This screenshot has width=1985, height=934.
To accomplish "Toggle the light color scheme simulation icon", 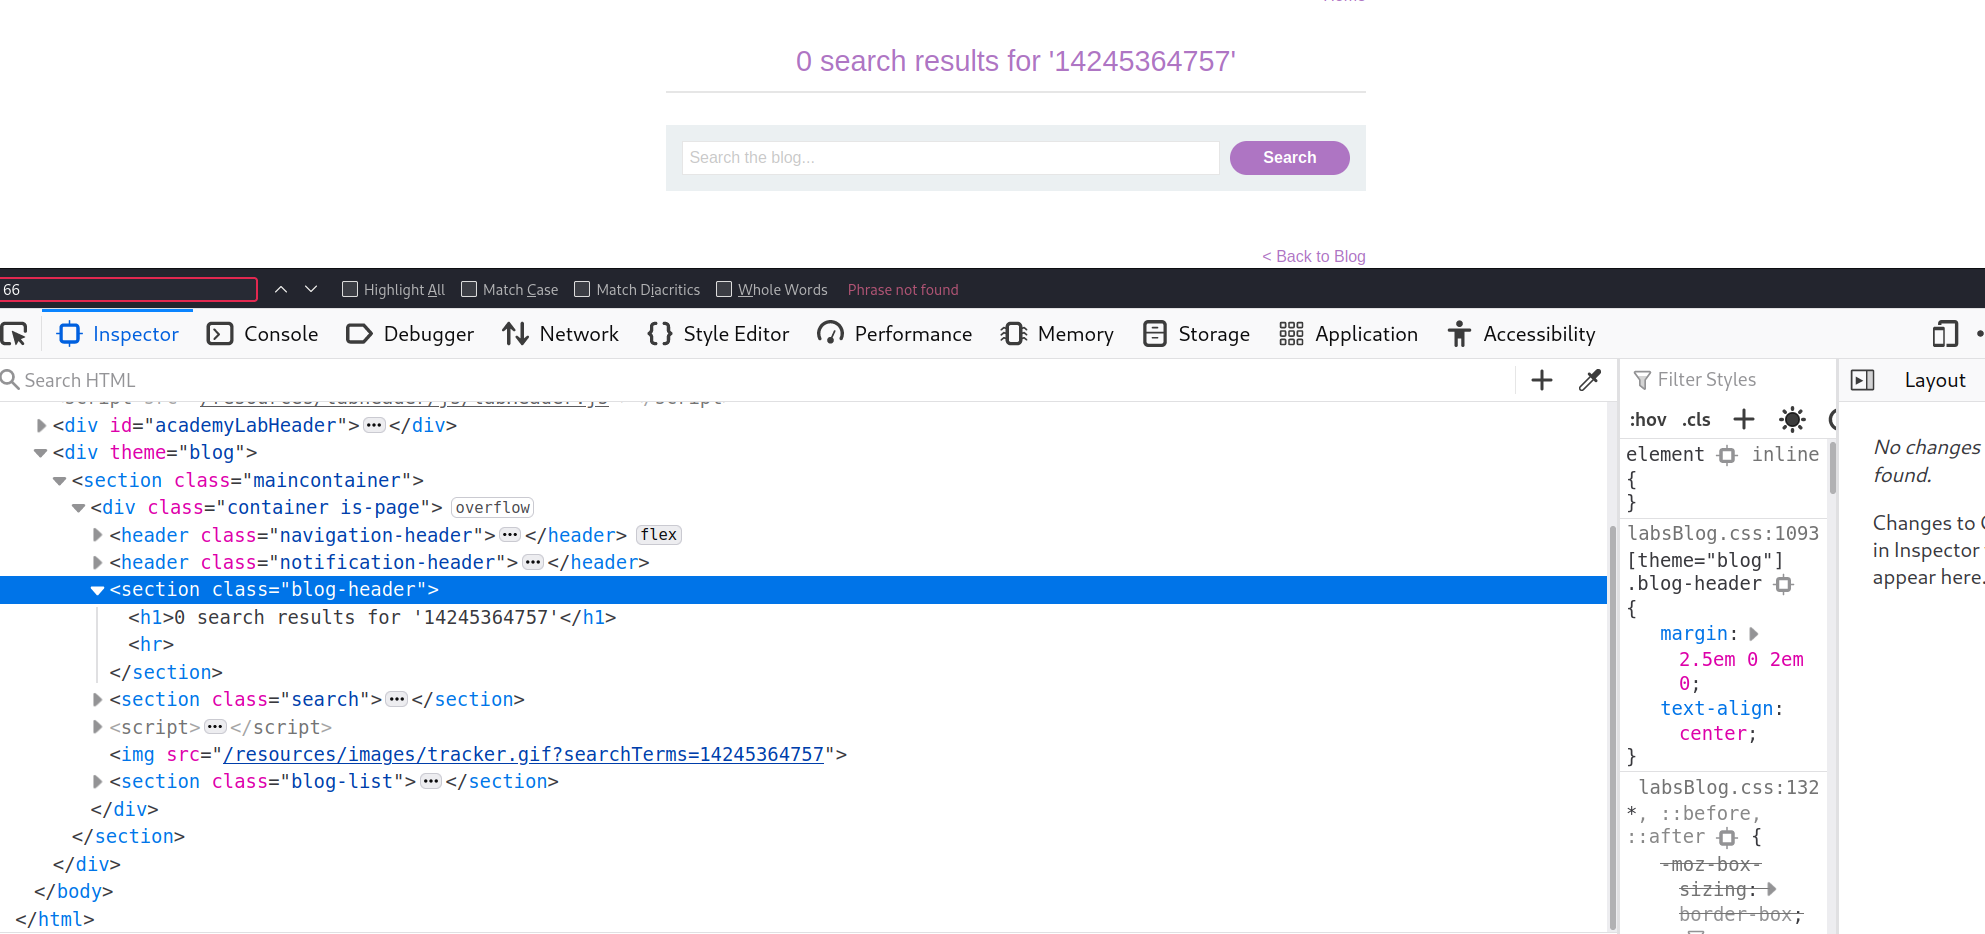I will tap(1792, 419).
